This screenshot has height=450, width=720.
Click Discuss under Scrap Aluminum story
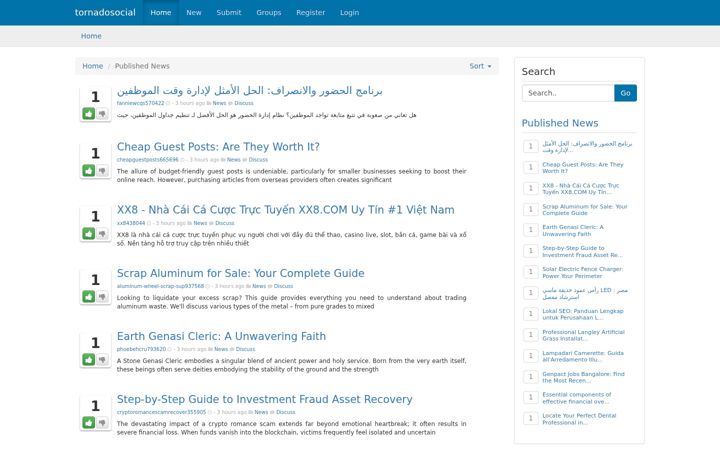pyautogui.click(x=283, y=286)
